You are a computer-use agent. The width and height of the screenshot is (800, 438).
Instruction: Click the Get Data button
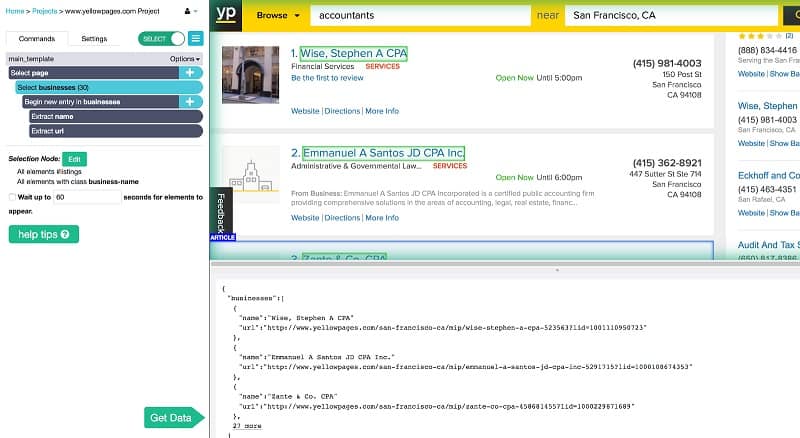174,418
